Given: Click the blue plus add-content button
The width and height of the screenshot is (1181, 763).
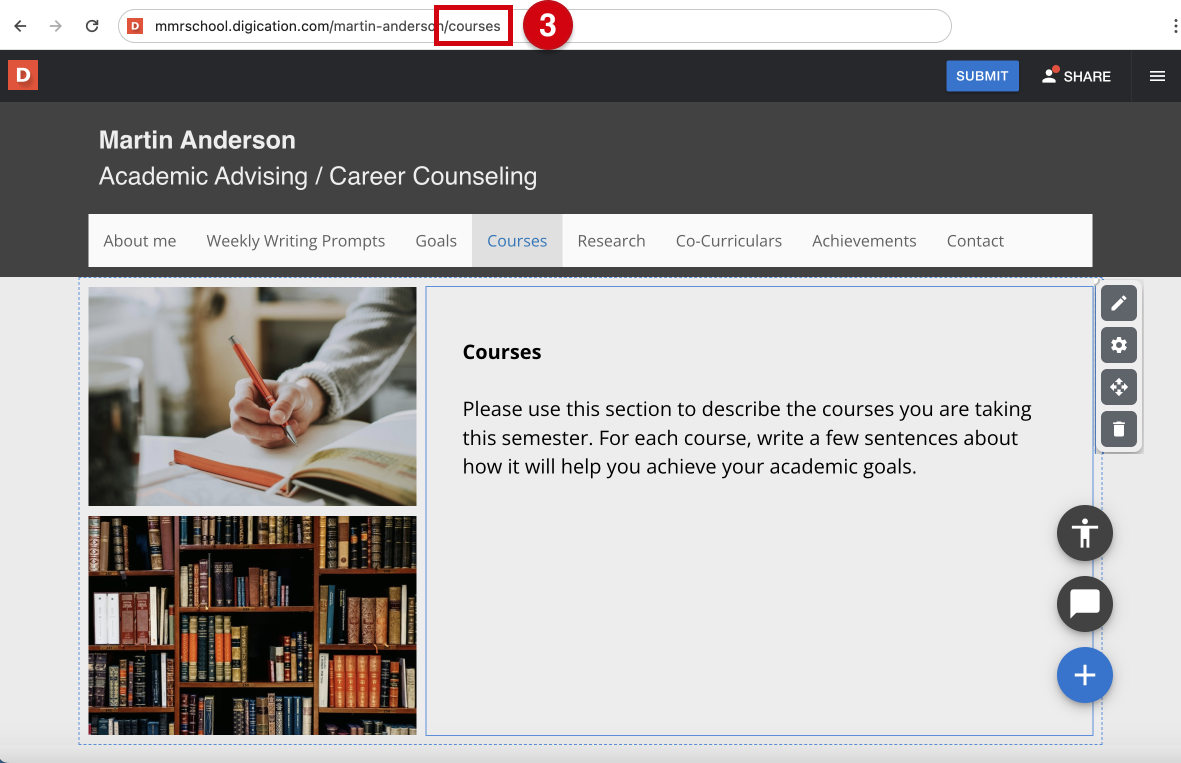Looking at the screenshot, I should point(1085,675).
